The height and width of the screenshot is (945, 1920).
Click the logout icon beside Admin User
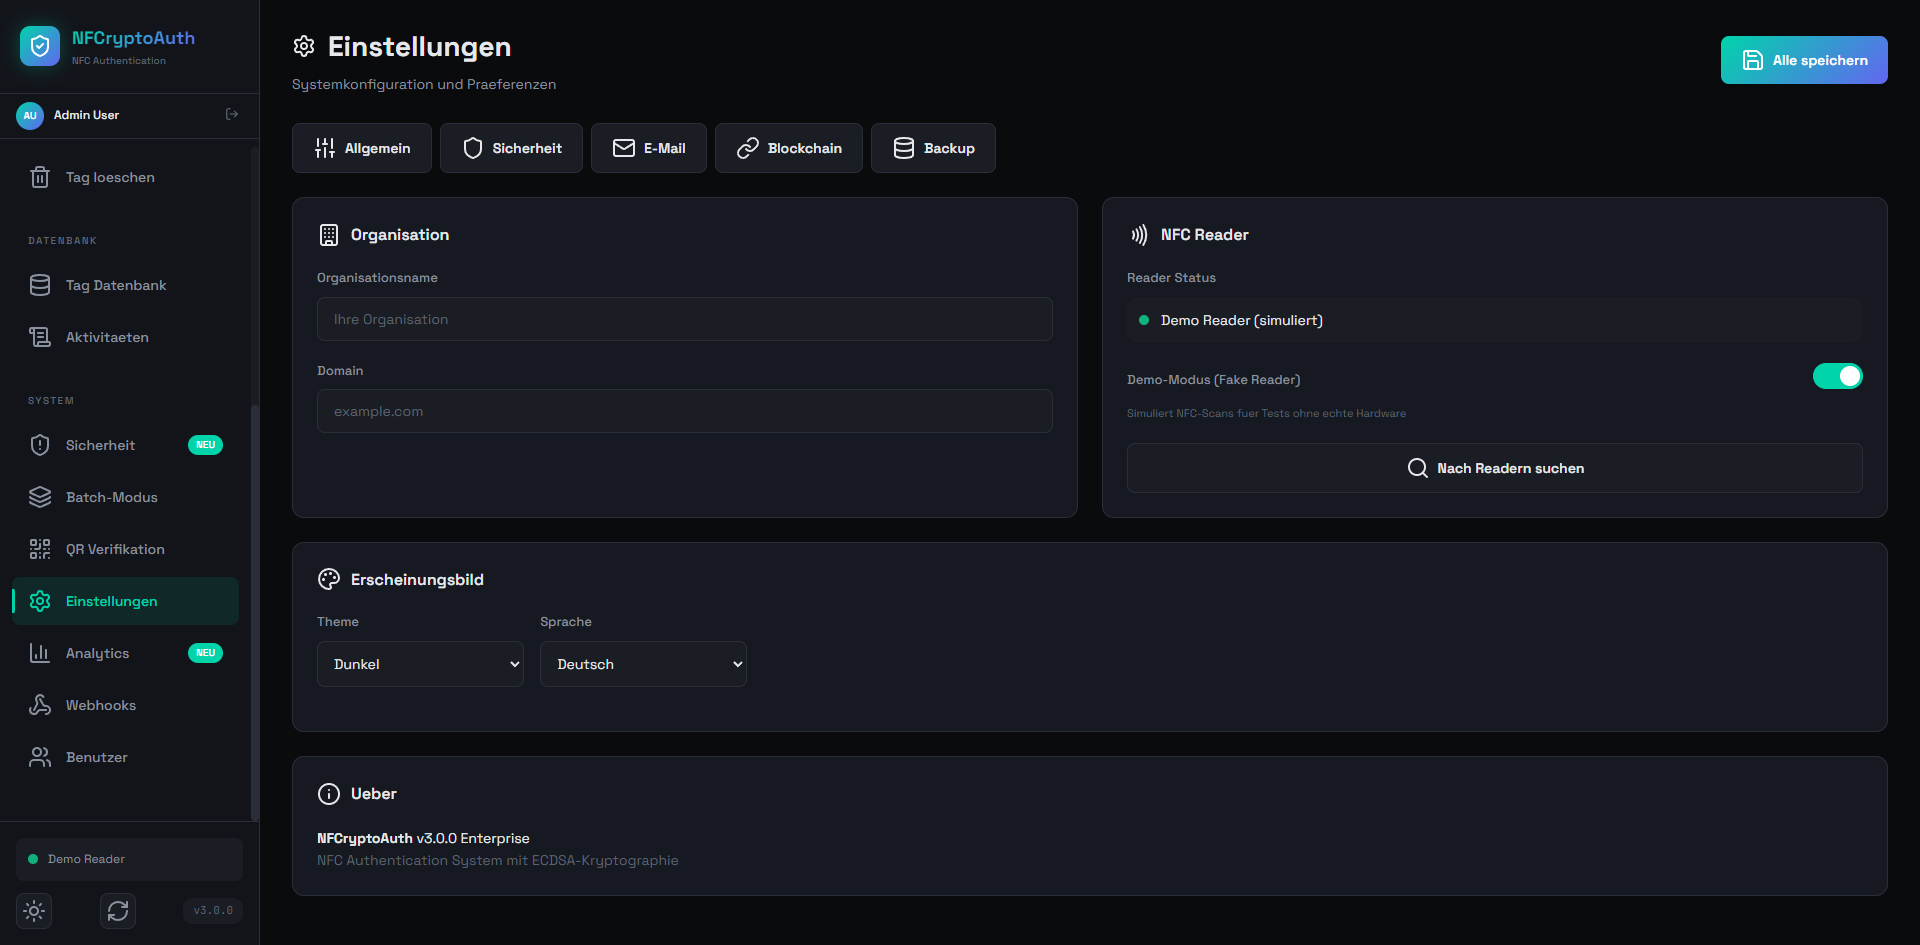232,115
